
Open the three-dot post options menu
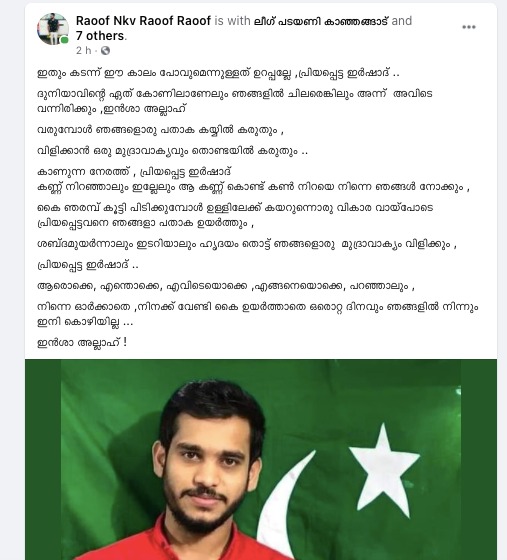(x=468, y=27)
